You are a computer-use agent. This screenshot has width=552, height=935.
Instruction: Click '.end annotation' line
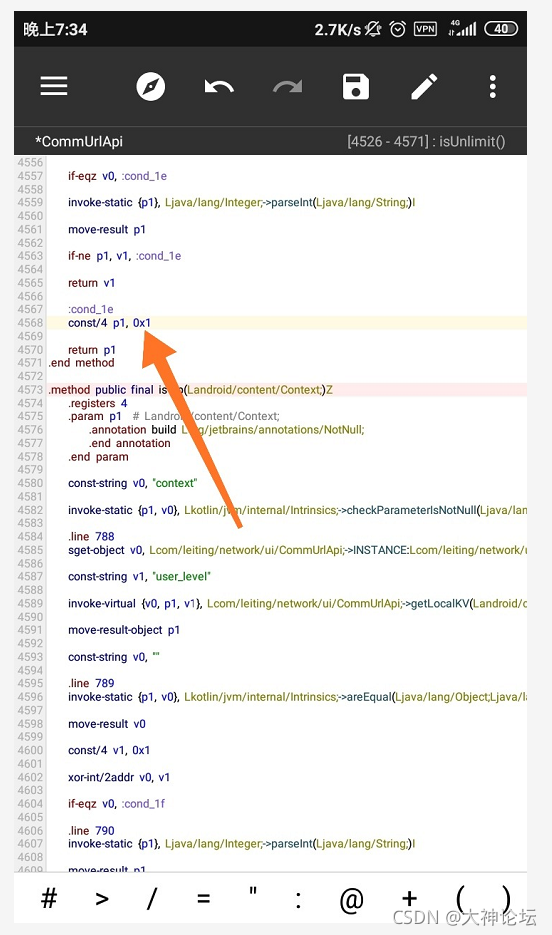(x=130, y=443)
